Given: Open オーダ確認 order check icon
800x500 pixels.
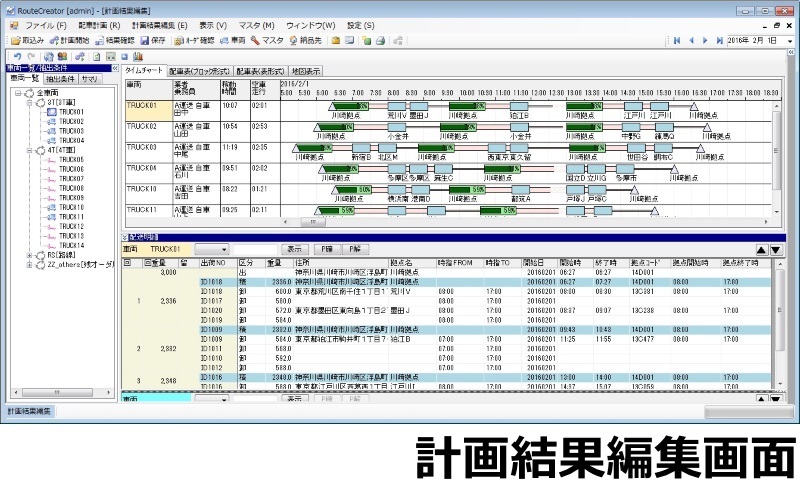Looking at the screenshot, I should tap(179, 40).
